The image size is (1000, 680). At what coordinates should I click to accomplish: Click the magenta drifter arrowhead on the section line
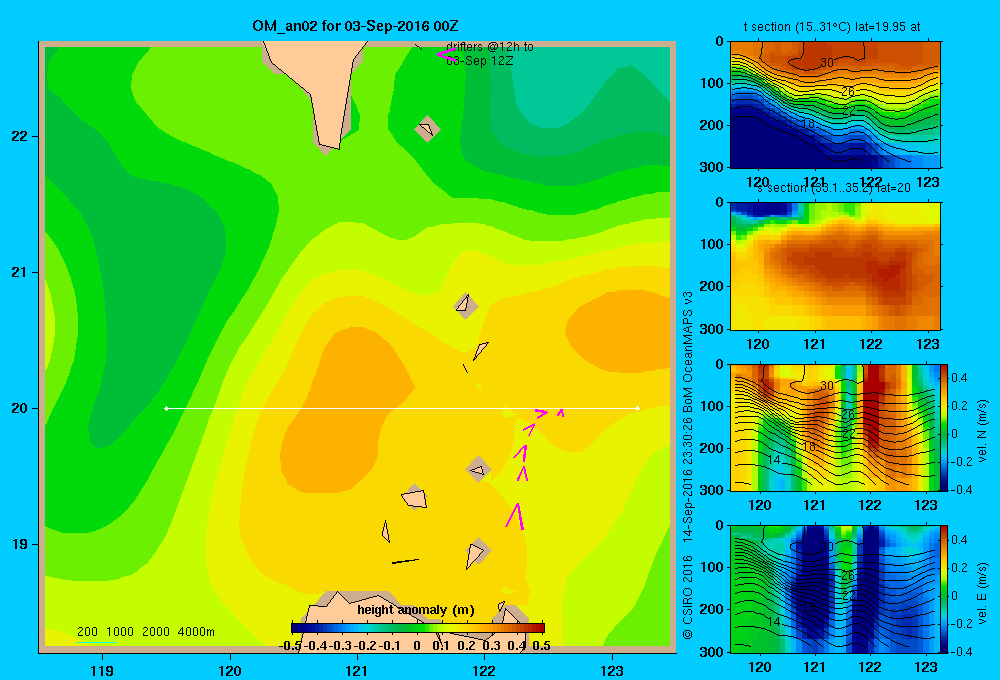pyautogui.click(x=541, y=413)
